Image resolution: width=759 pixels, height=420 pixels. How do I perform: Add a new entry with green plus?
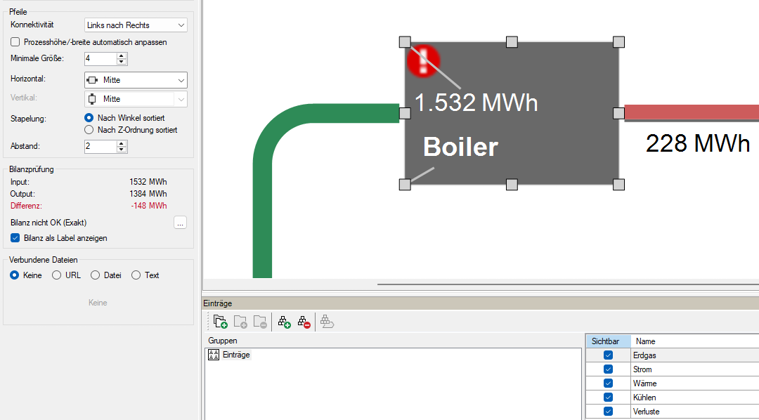tap(284, 322)
